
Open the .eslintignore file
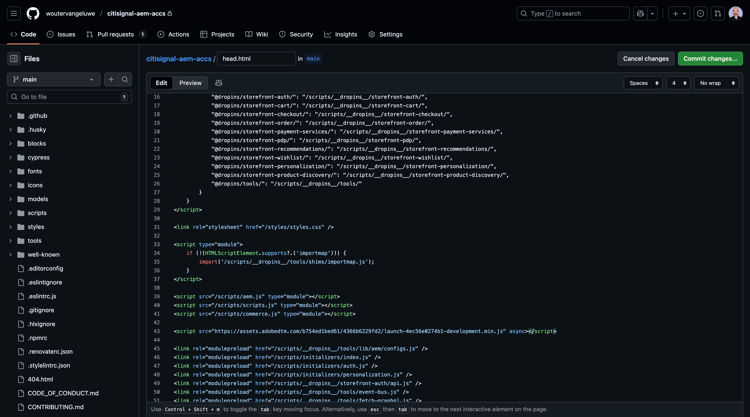[44, 282]
